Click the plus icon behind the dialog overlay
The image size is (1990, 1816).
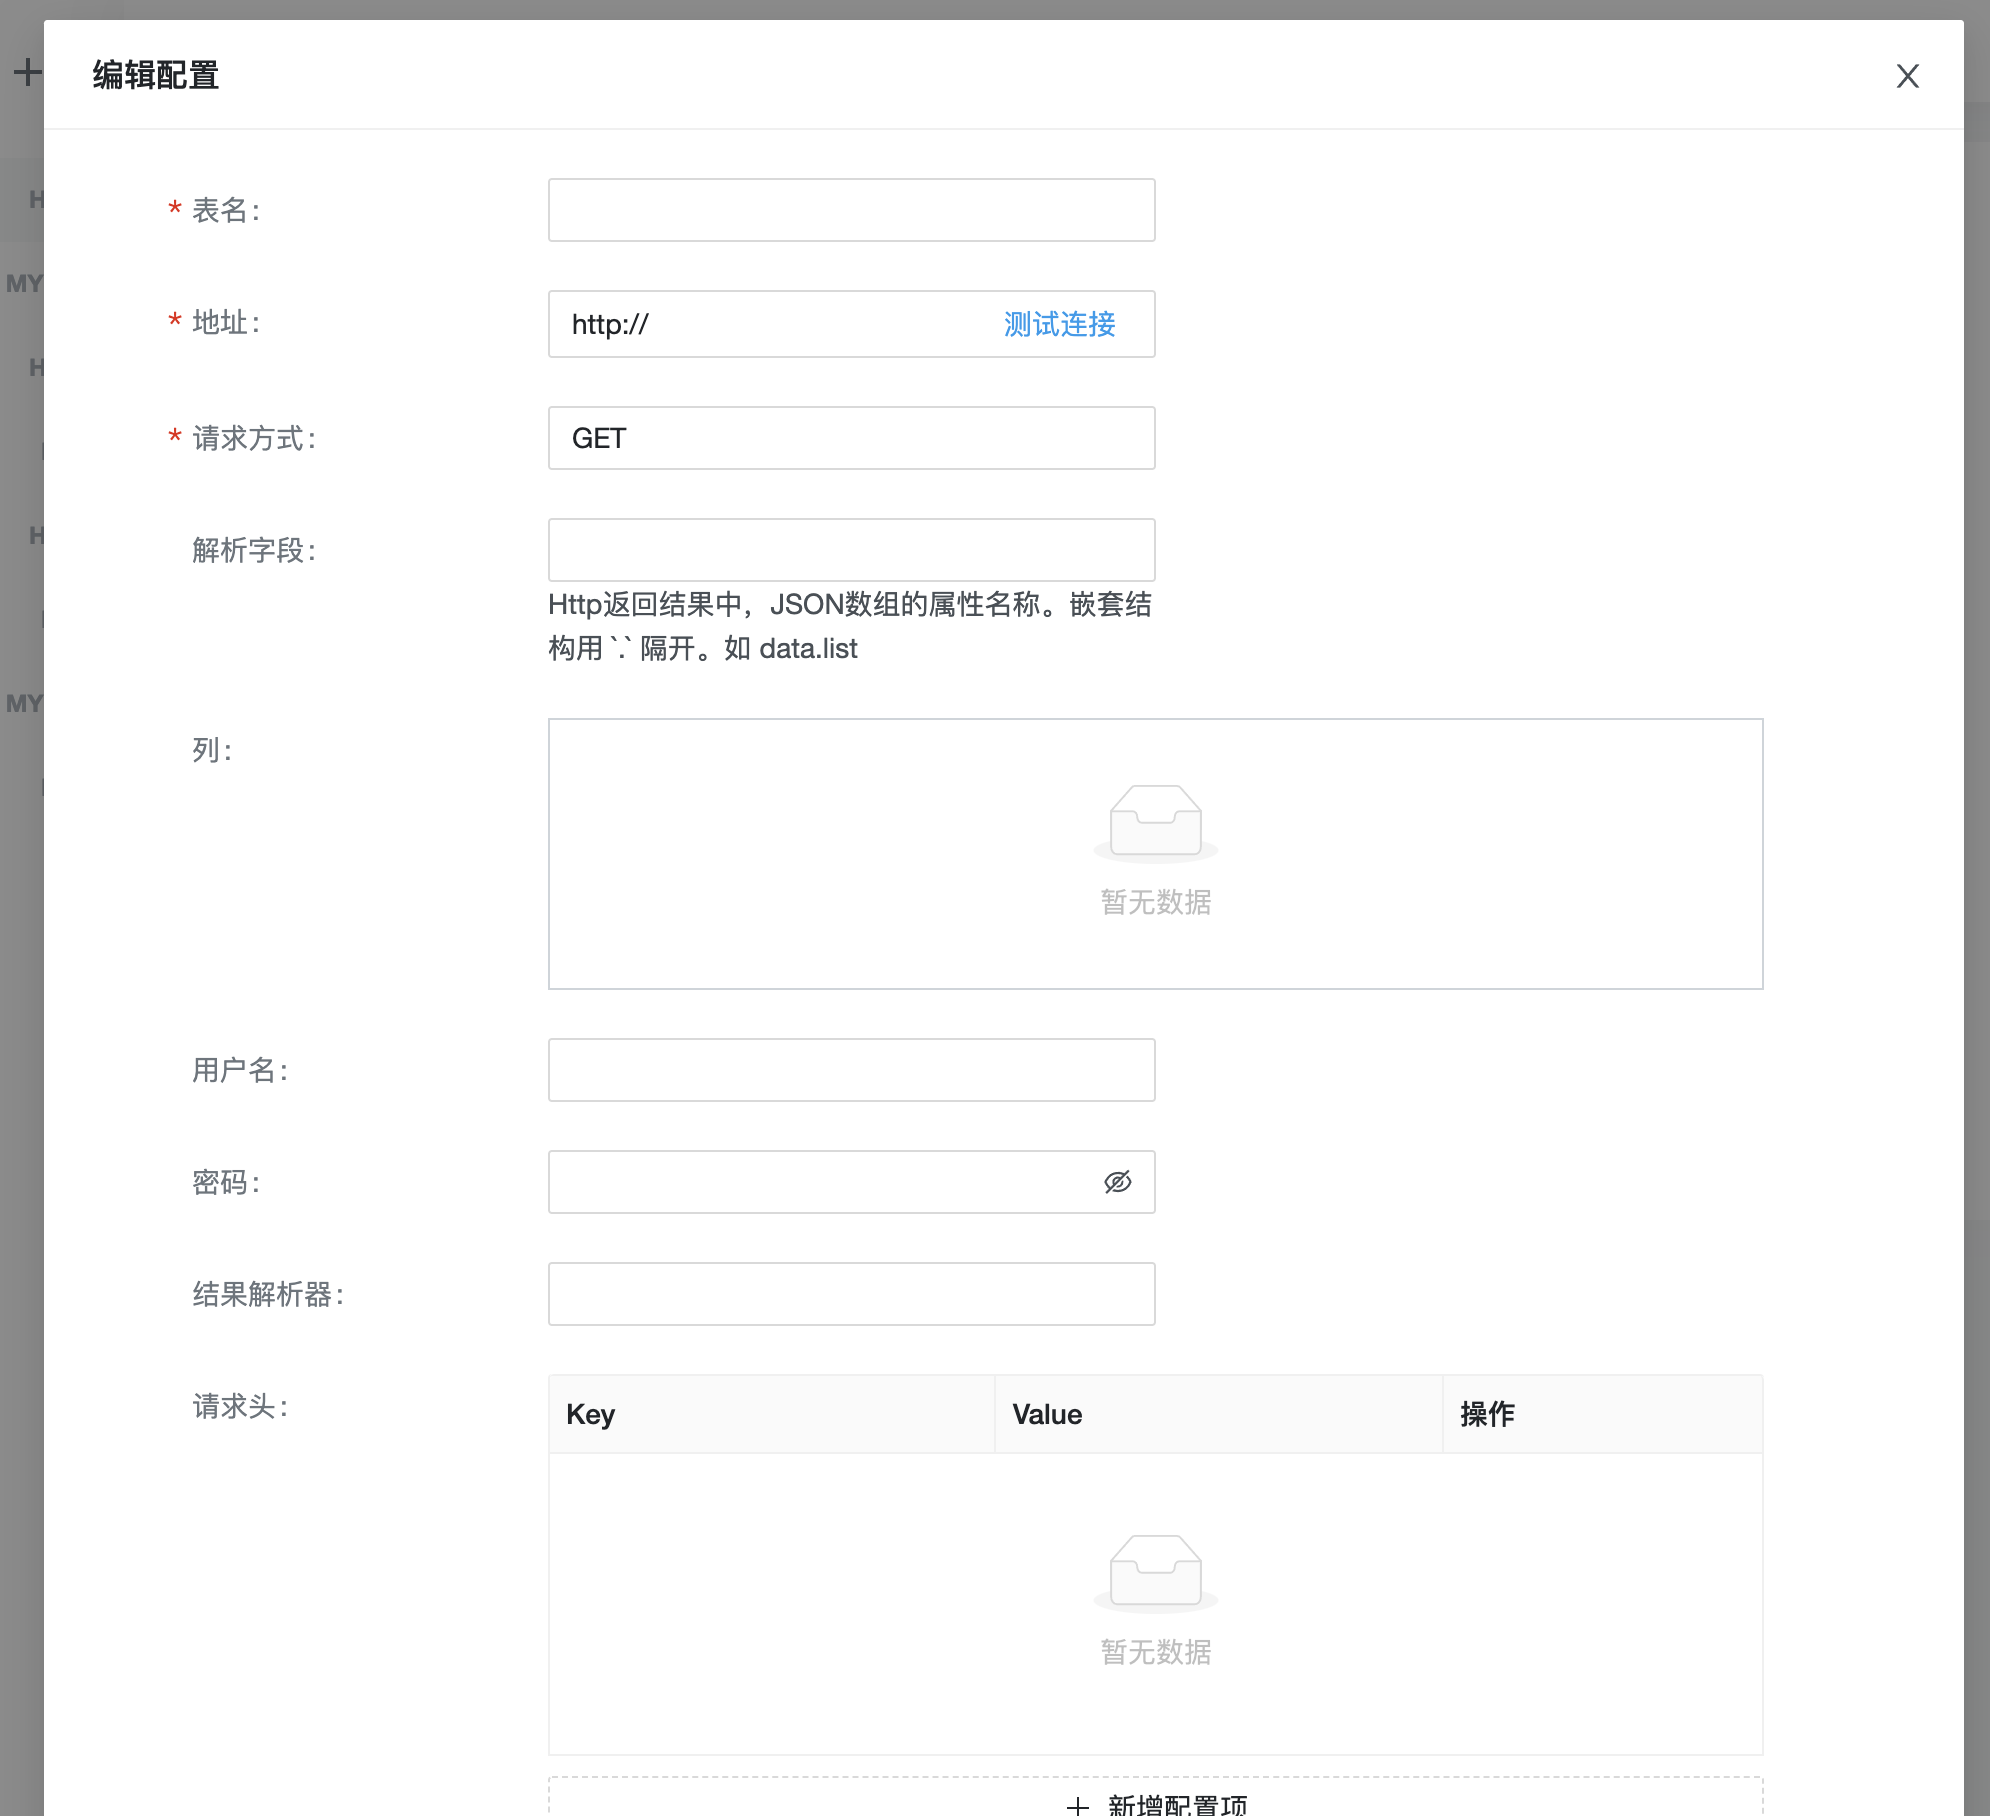pyautogui.click(x=26, y=72)
